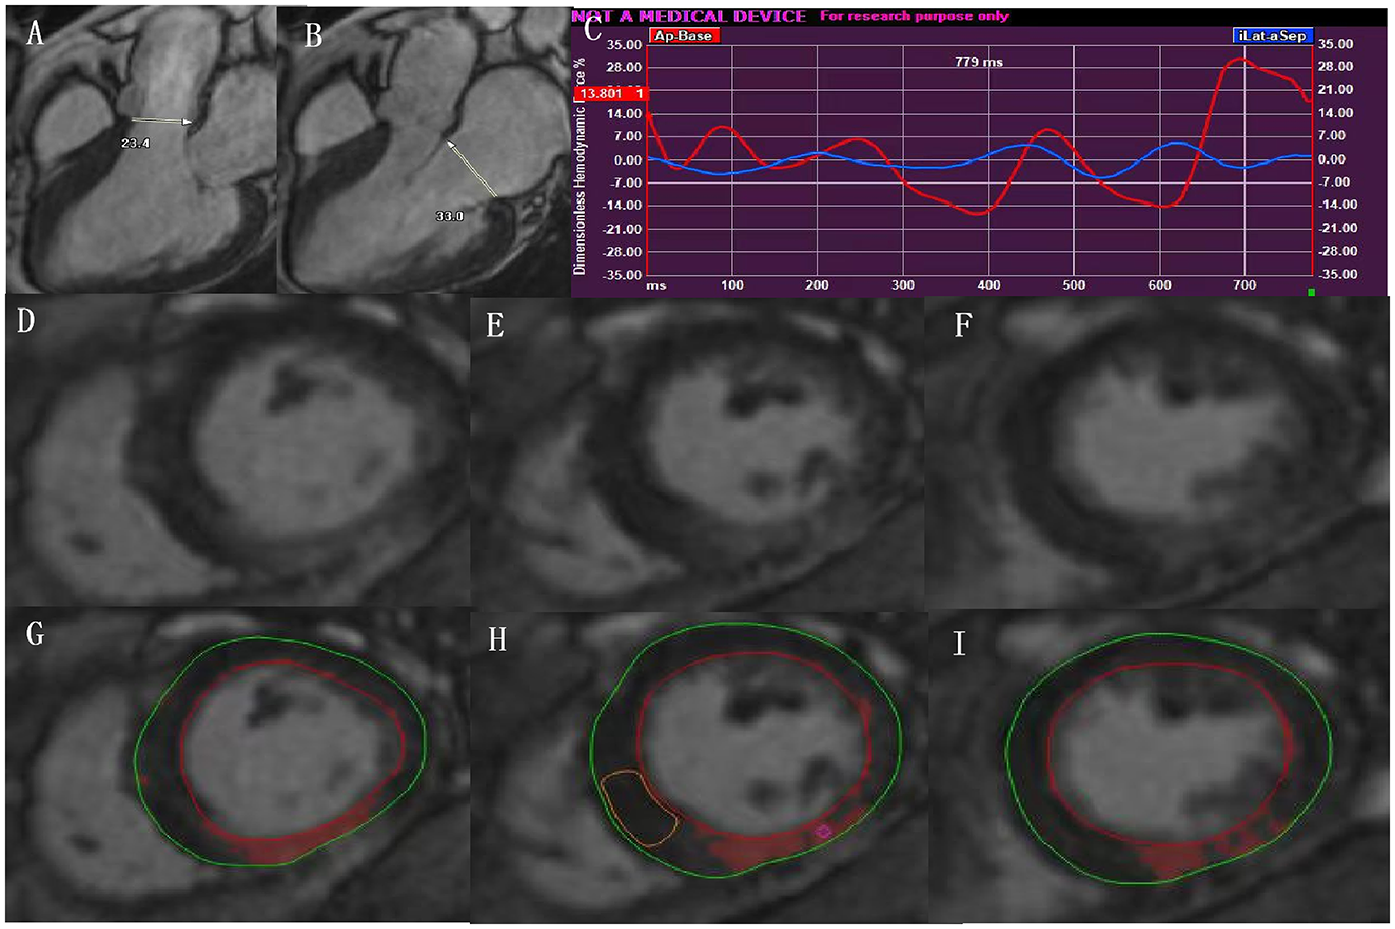1395x929 pixels.
Task: Click the 'NOT A MEDICAL DEVICE' header text
Action: pyautogui.click(x=690, y=16)
